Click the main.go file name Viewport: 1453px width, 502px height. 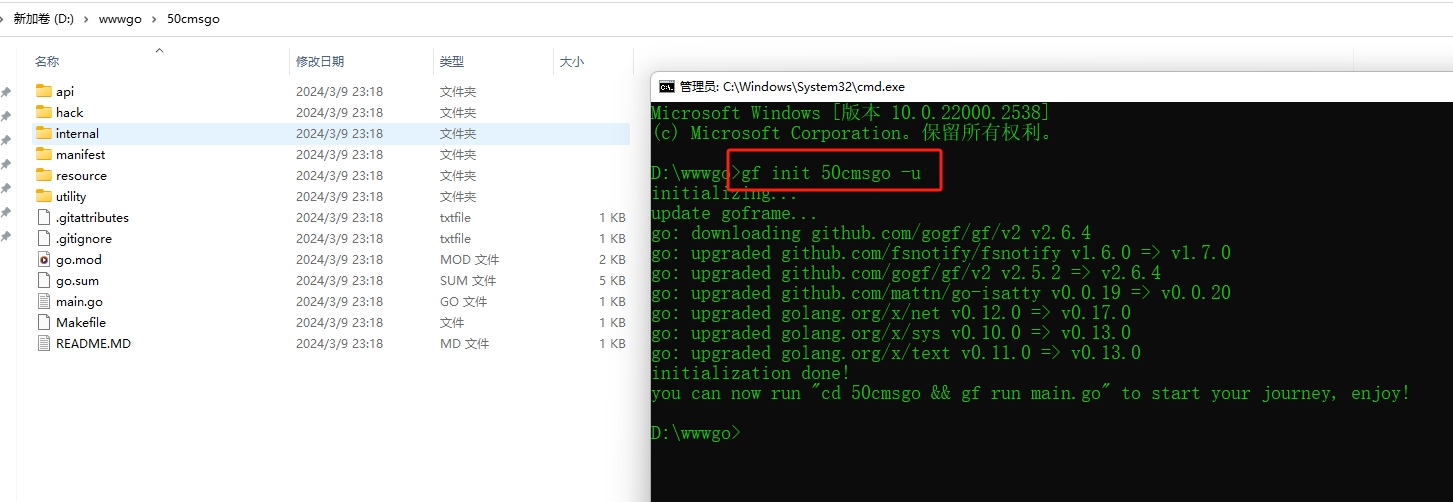point(79,301)
